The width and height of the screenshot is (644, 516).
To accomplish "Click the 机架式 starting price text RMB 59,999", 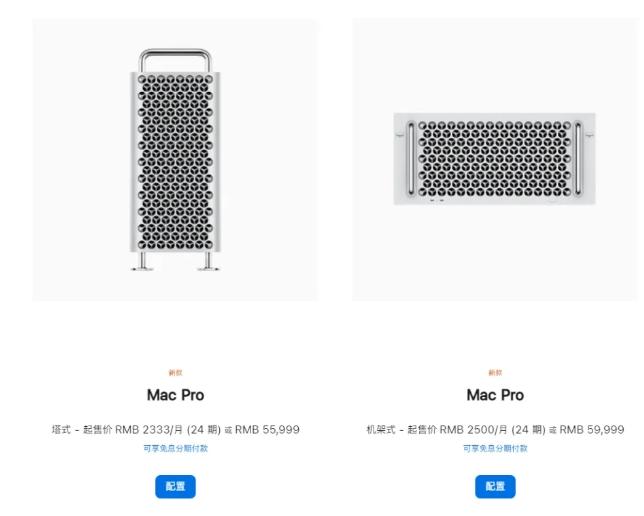I will point(592,430).
